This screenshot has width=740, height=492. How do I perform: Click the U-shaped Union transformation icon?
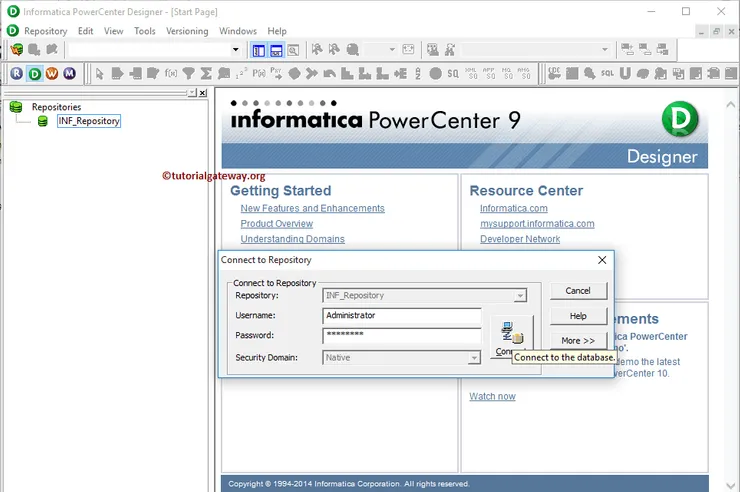[625, 74]
